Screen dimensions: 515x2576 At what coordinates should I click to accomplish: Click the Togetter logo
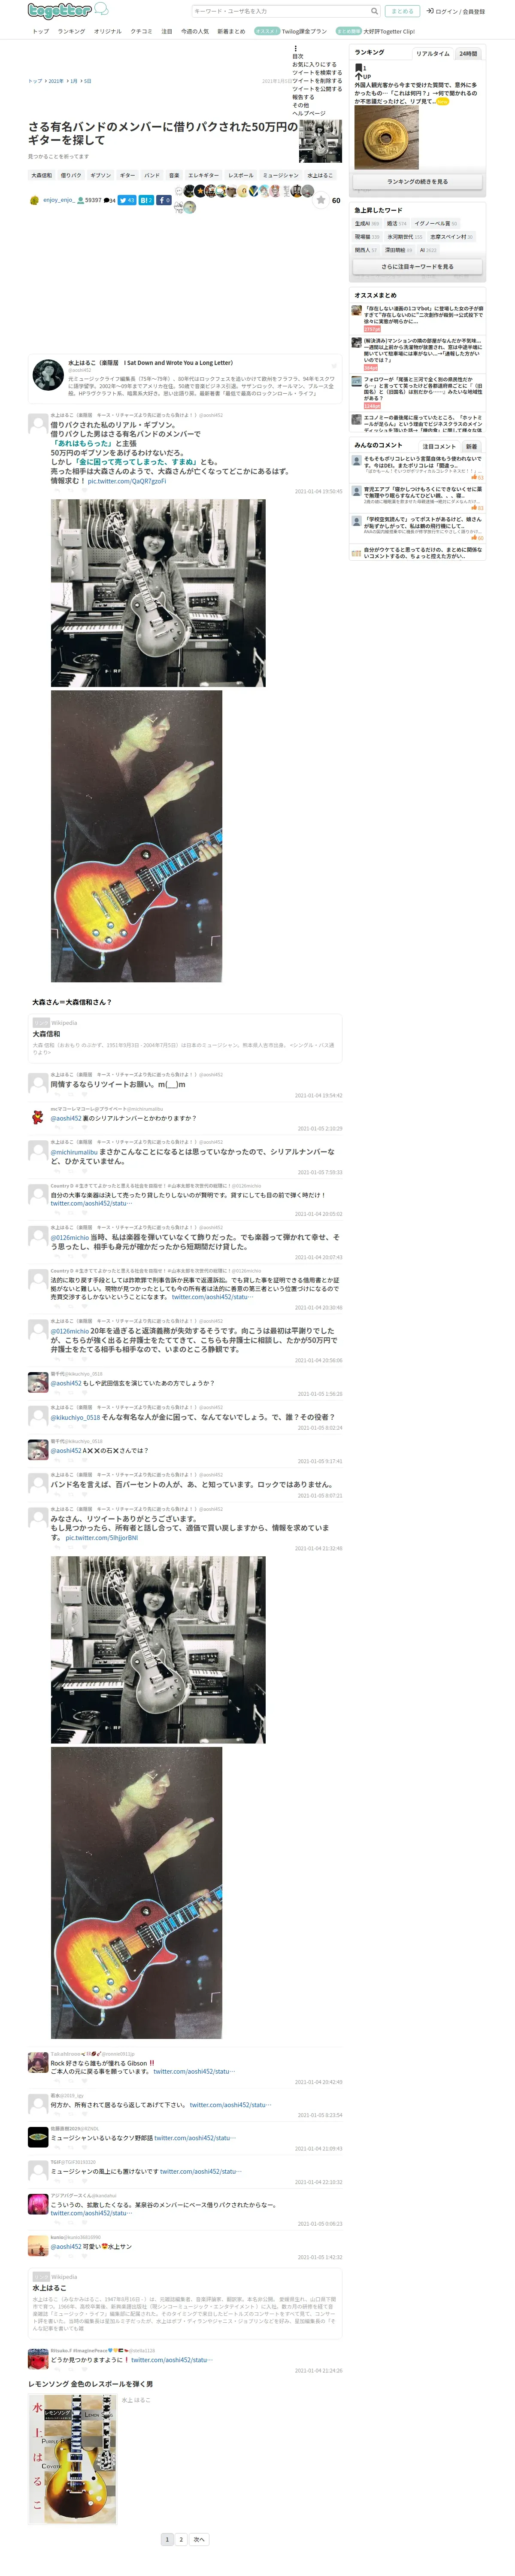(x=68, y=10)
